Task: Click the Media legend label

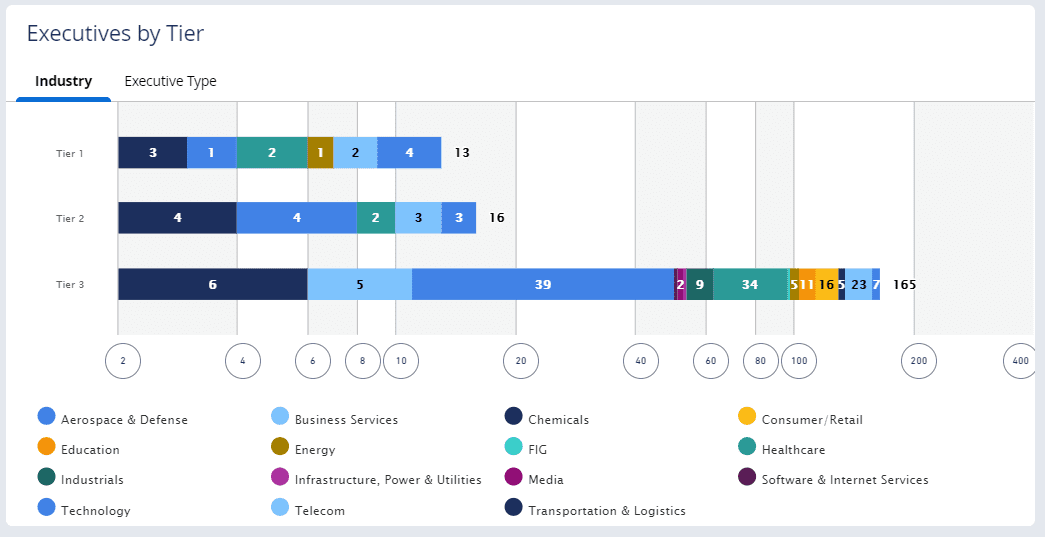Action: pos(546,480)
